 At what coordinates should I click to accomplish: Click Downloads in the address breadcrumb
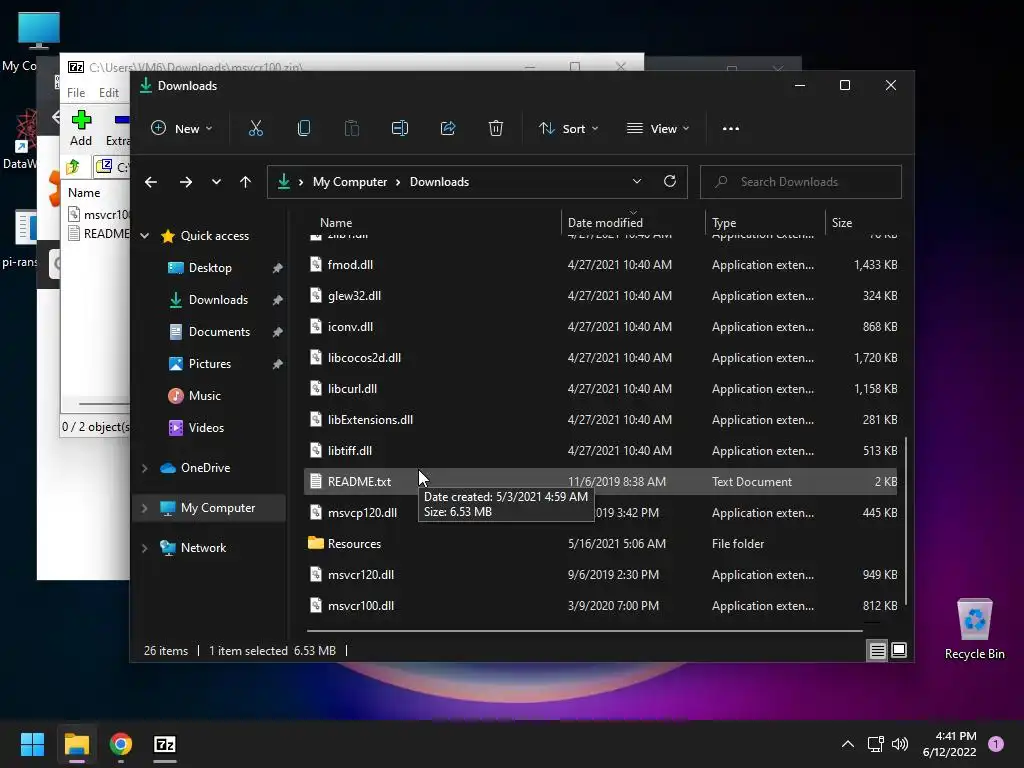[x=439, y=182]
